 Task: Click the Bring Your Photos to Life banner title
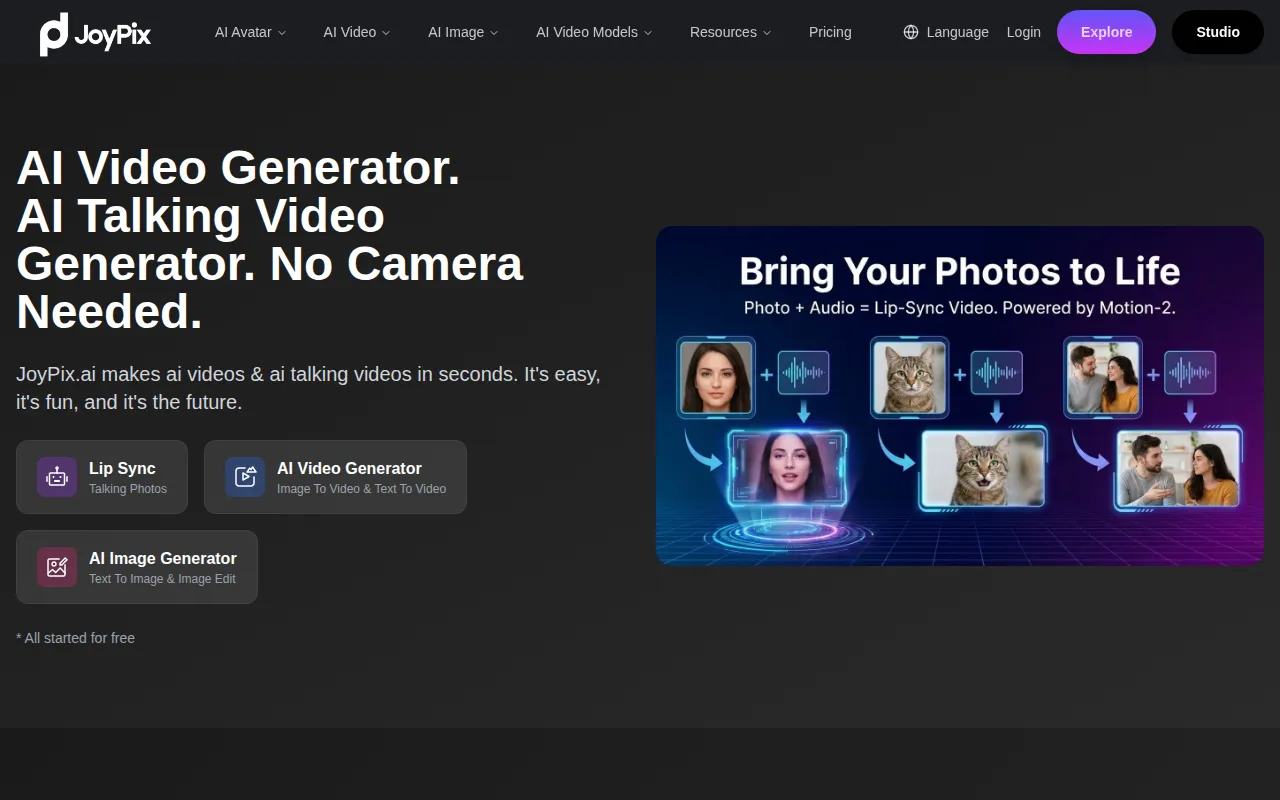point(959,271)
